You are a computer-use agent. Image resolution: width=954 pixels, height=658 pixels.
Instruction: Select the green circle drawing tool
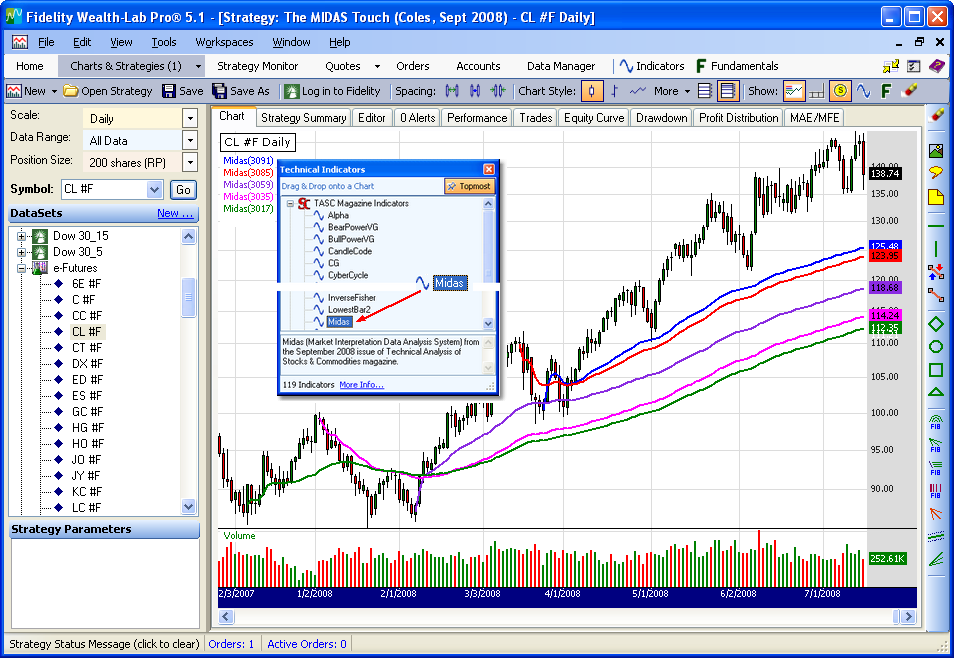tap(936, 347)
